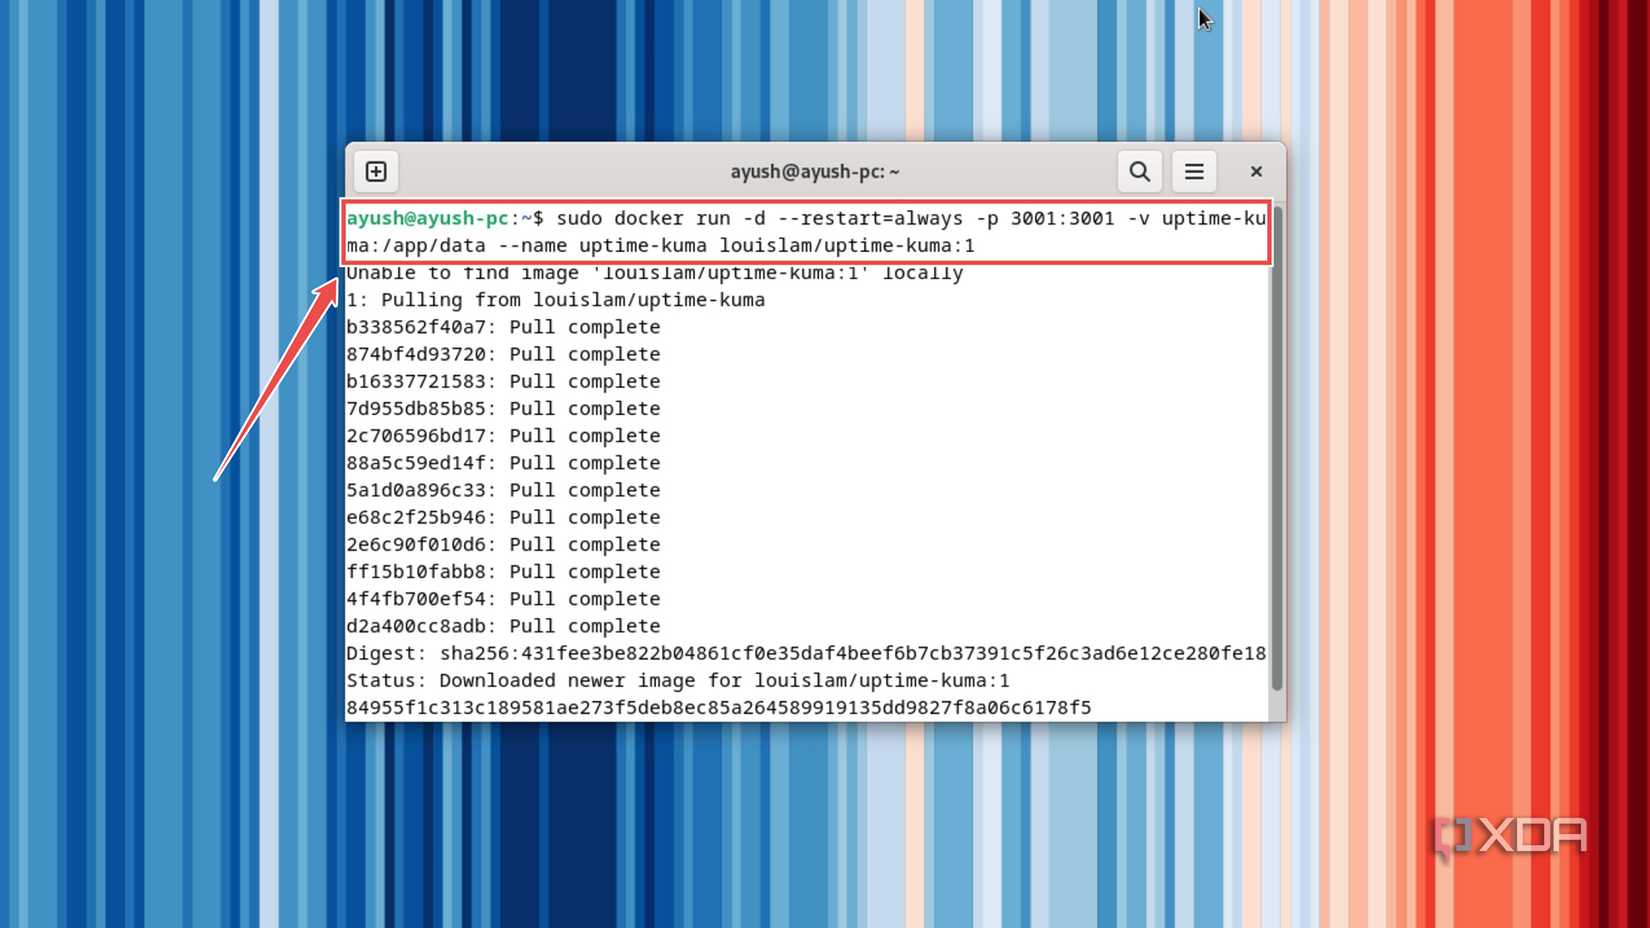1650x928 pixels.
Task: Click the 'Digest: sha256' line
Action: (806, 653)
